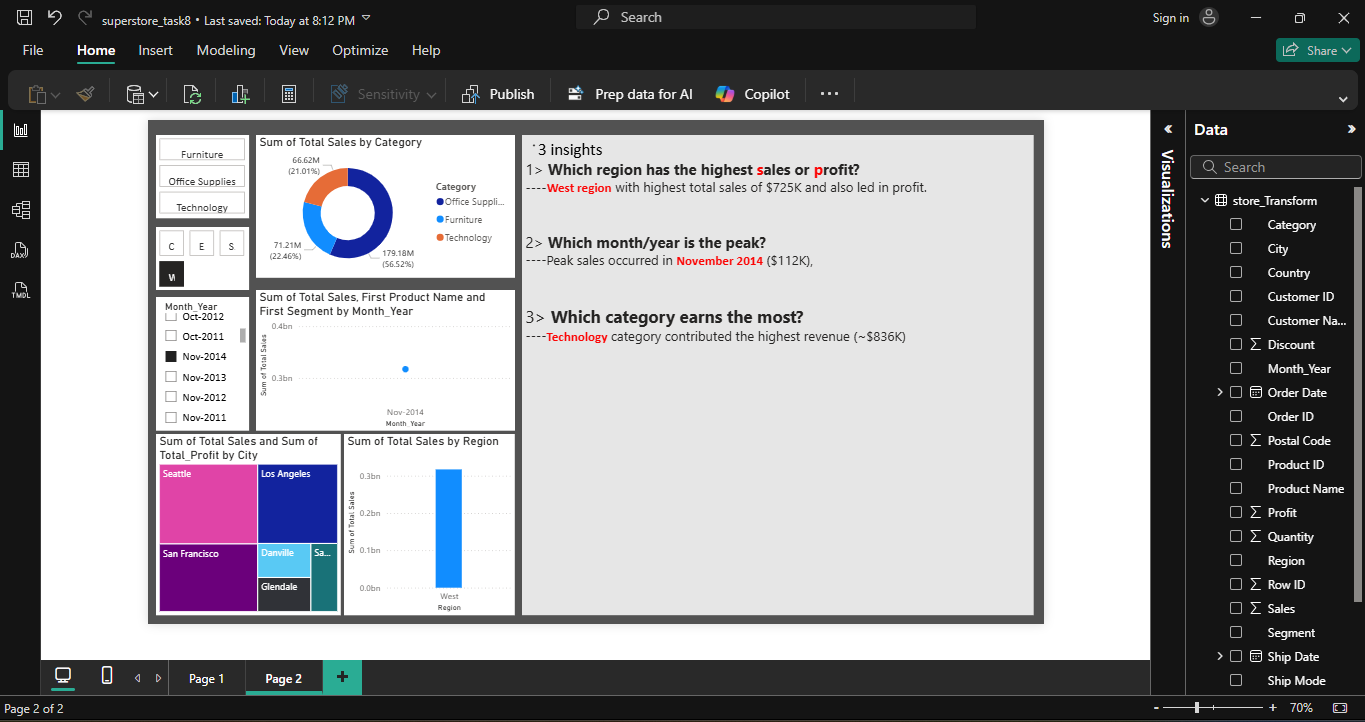
Task: Open Report view from left sidebar
Action: pos(21,130)
